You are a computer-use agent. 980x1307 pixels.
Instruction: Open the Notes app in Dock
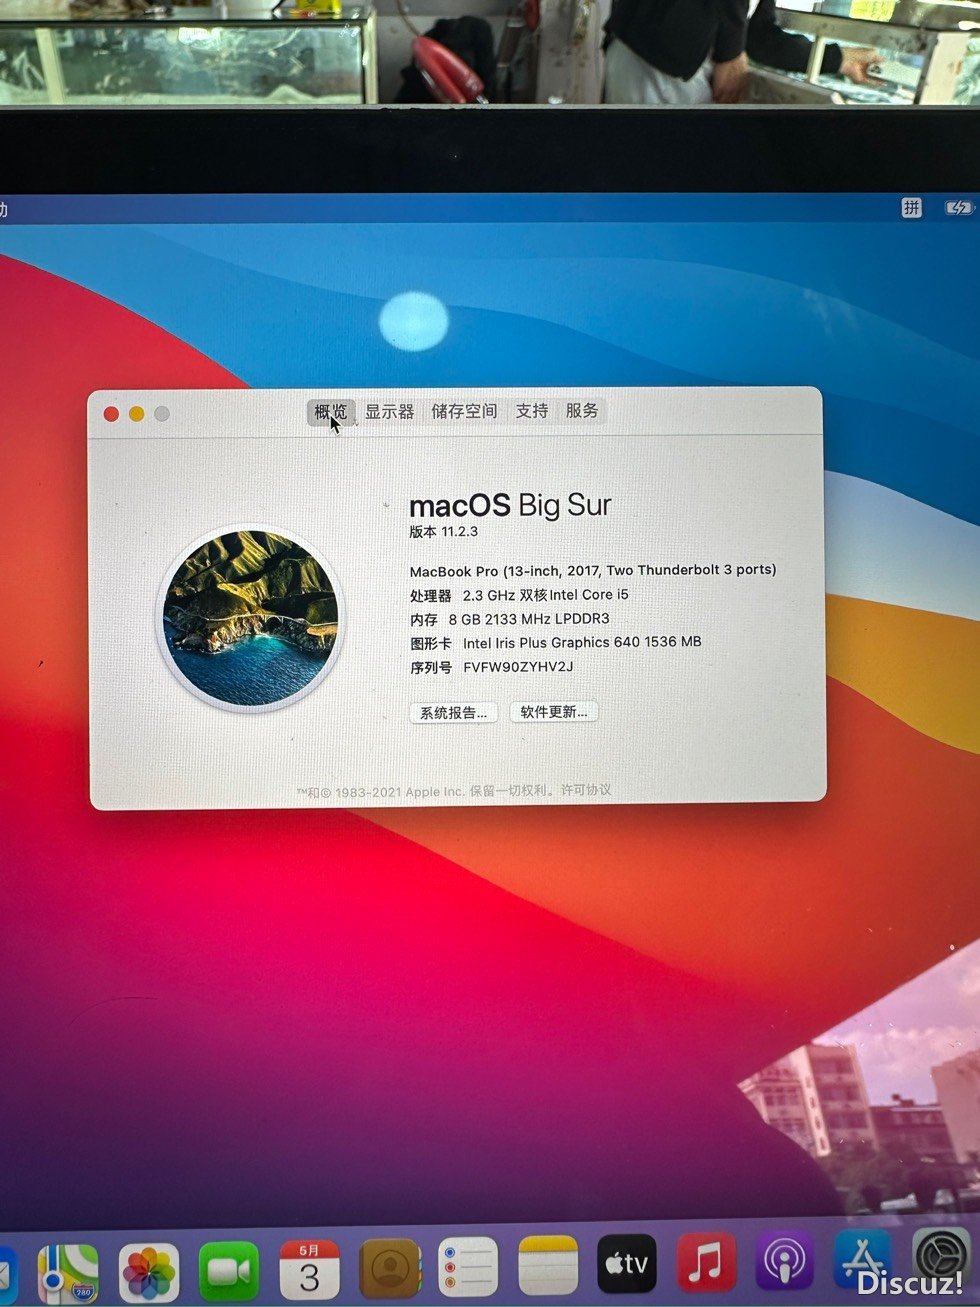[548, 1266]
